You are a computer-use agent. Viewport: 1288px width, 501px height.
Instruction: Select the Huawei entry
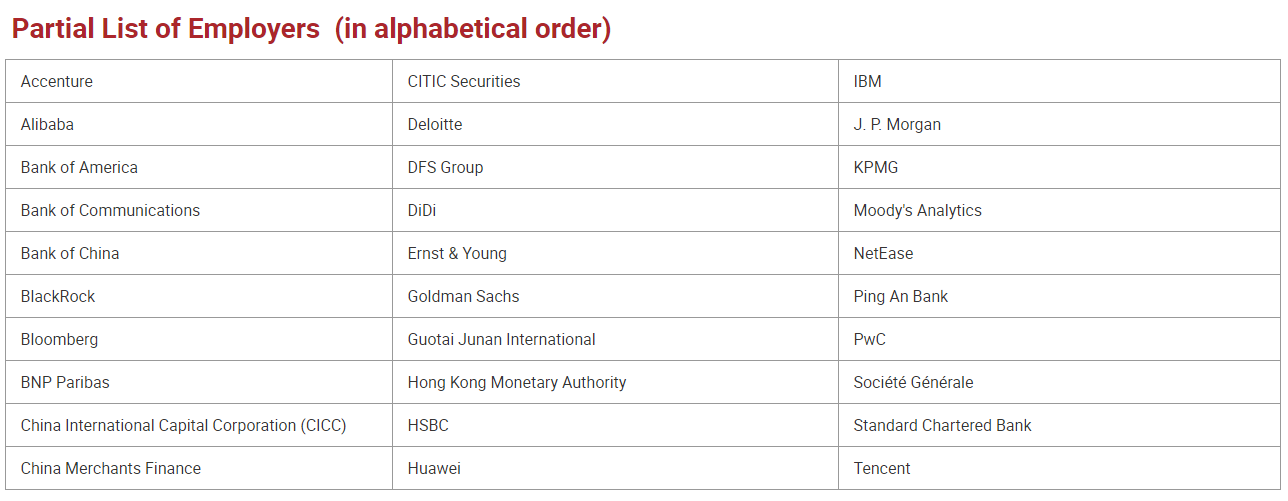point(434,469)
